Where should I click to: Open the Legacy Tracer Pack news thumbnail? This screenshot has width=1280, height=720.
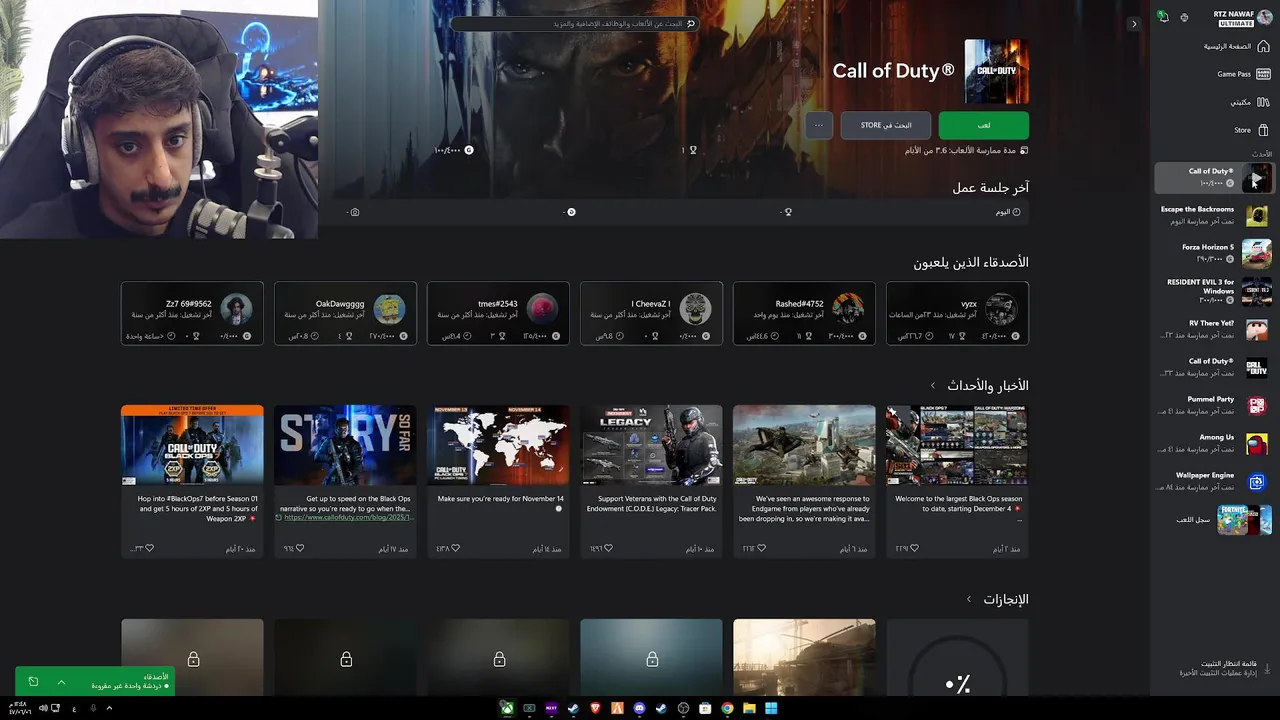(651, 445)
